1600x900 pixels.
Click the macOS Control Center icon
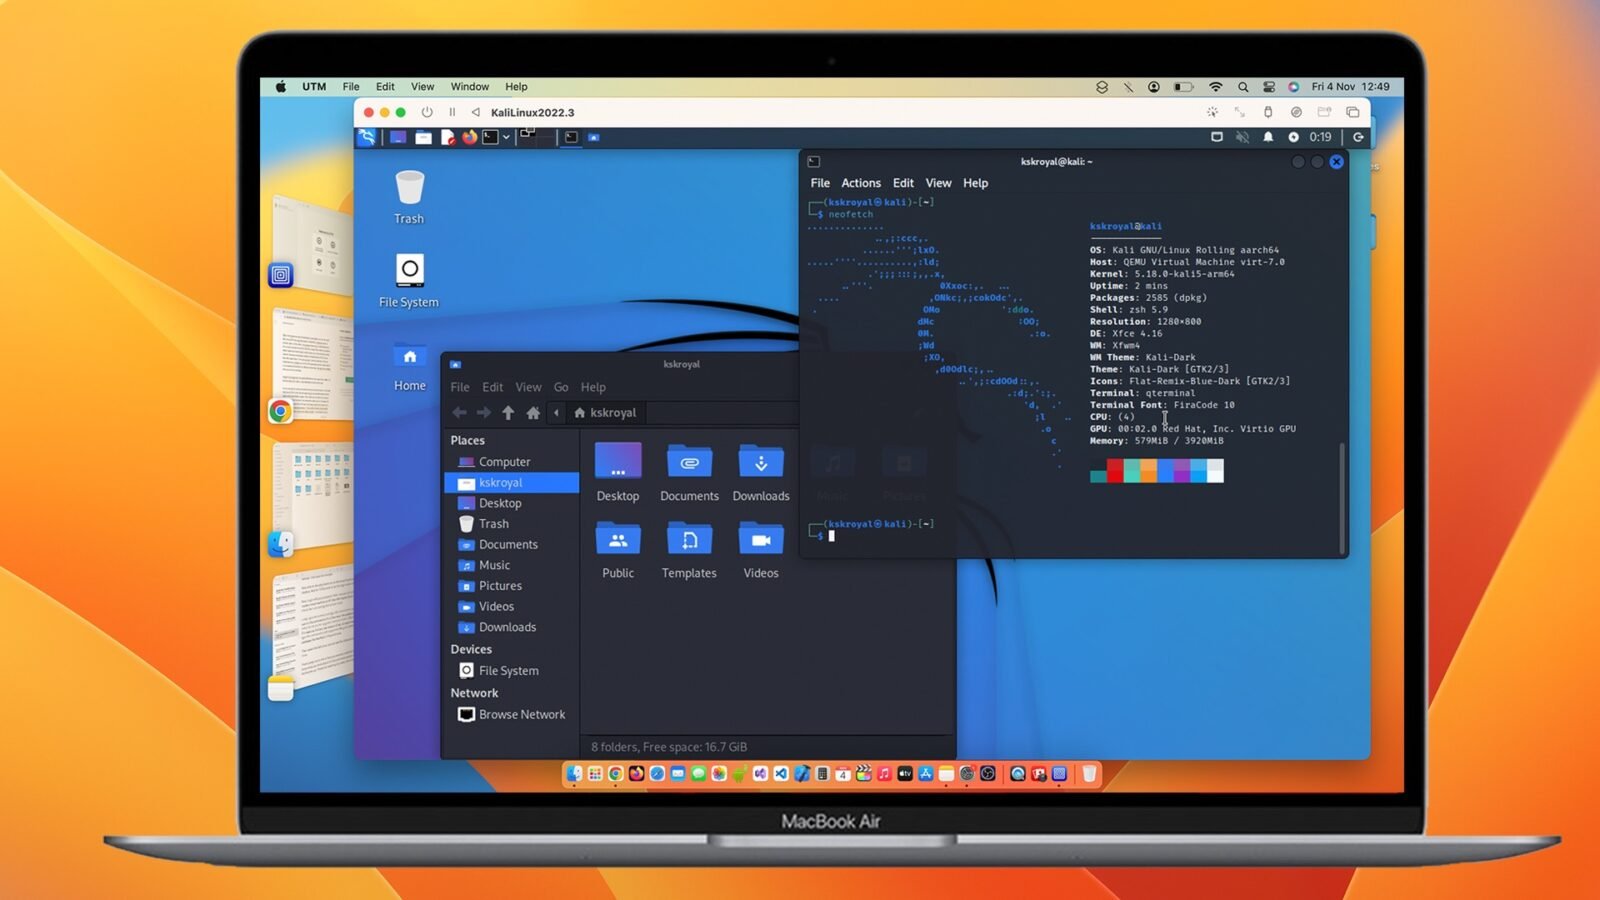point(1269,87)
